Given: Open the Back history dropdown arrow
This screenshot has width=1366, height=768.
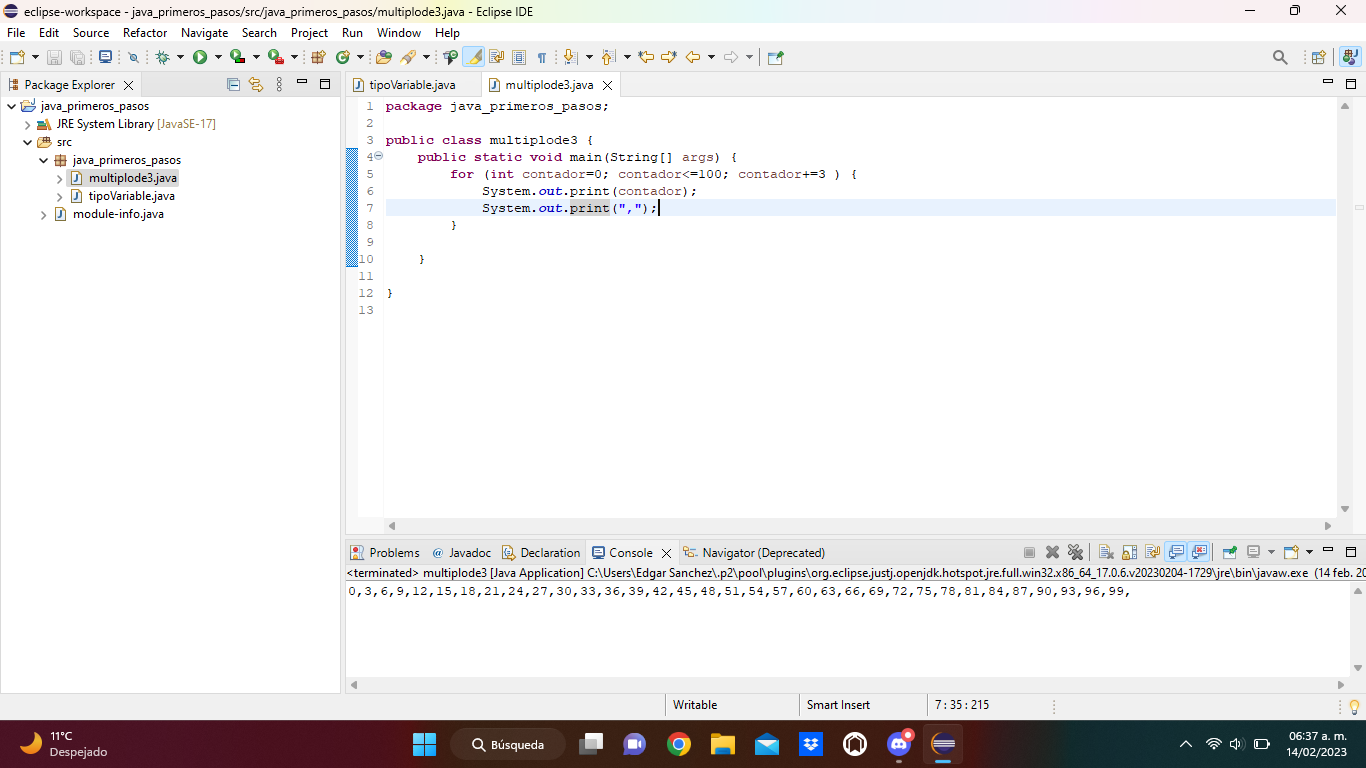Looking at the screenshot, I should coord(711,57).
